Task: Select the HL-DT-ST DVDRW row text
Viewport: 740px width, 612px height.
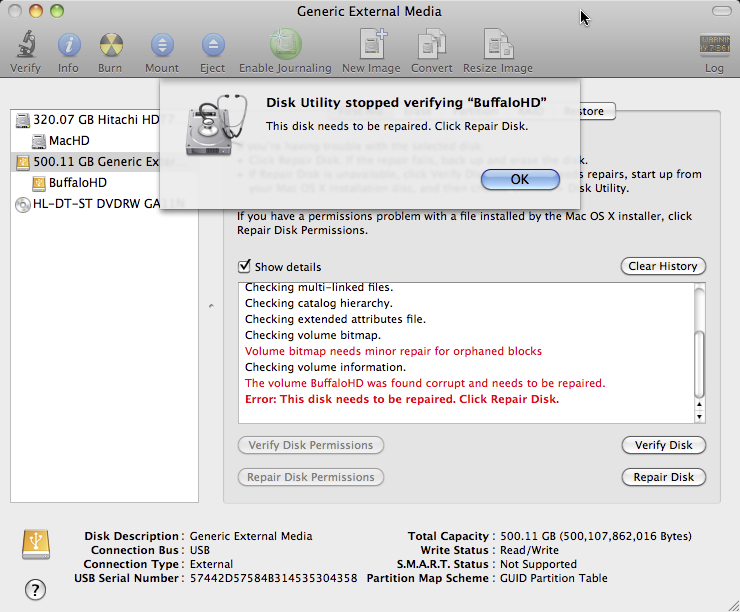Action: (x=97, y=204)
